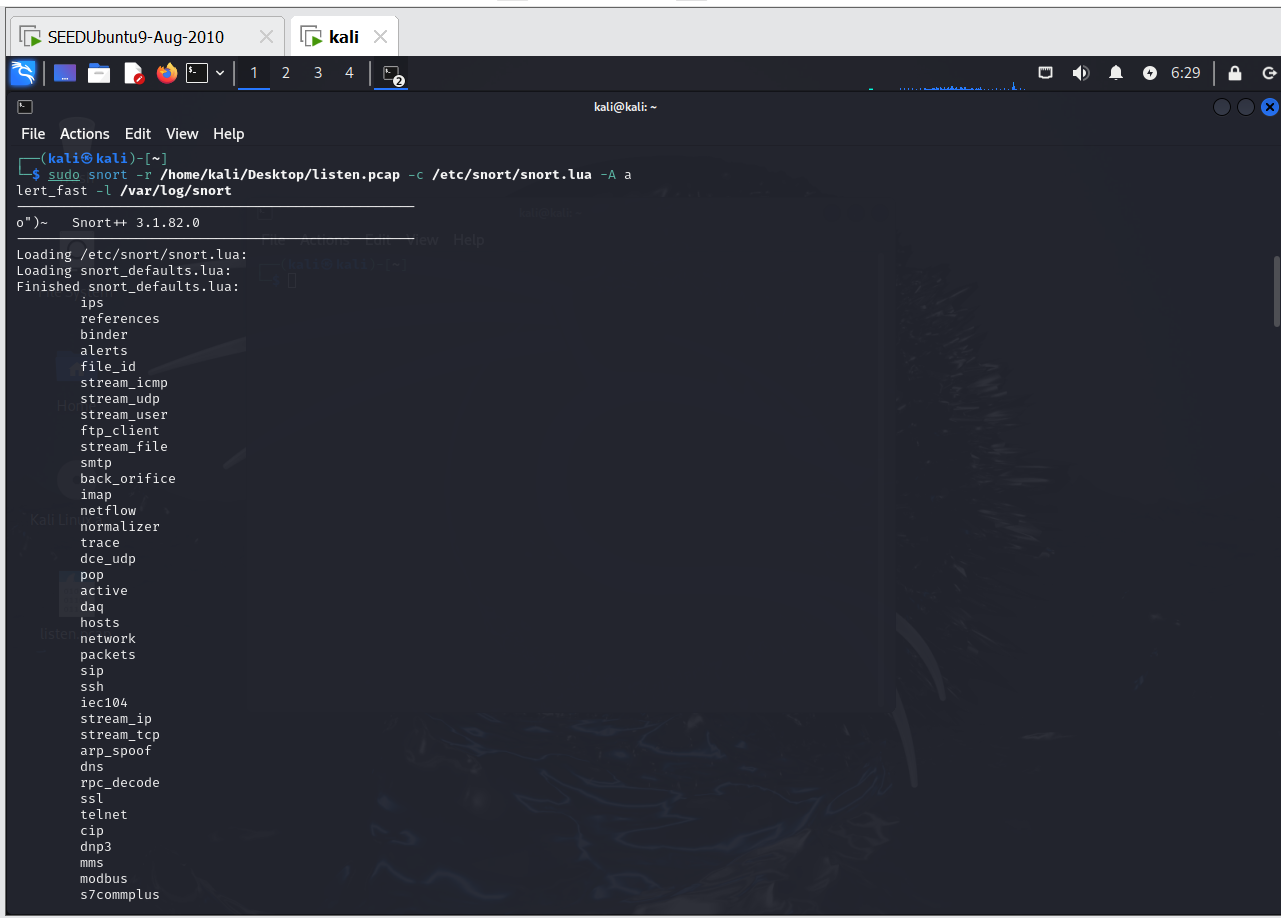Open the power manager tray icon

pos(1150,73)
